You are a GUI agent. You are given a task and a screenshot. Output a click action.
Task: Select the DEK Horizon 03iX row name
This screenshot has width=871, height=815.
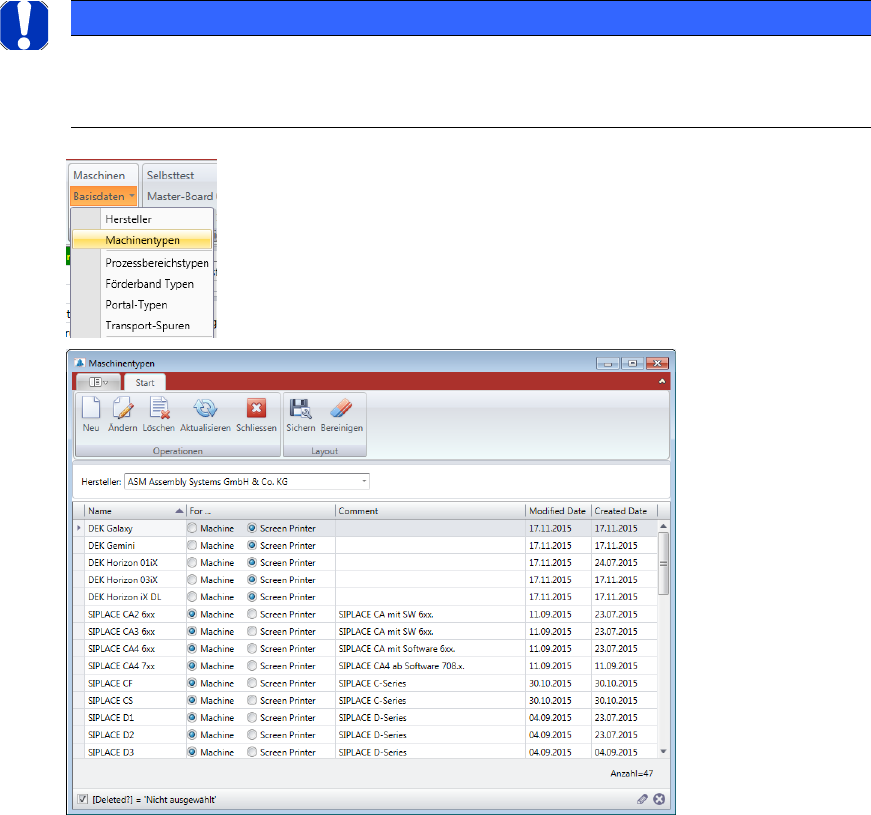tap(123, 579)
